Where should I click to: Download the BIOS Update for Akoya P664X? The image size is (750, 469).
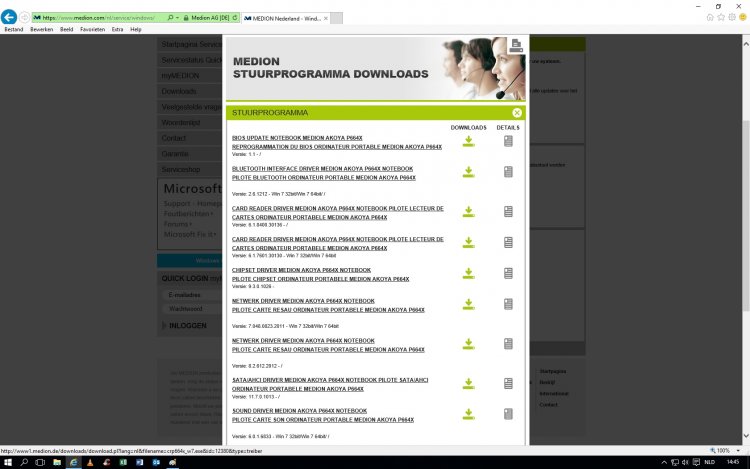click(x=468, y=141)
